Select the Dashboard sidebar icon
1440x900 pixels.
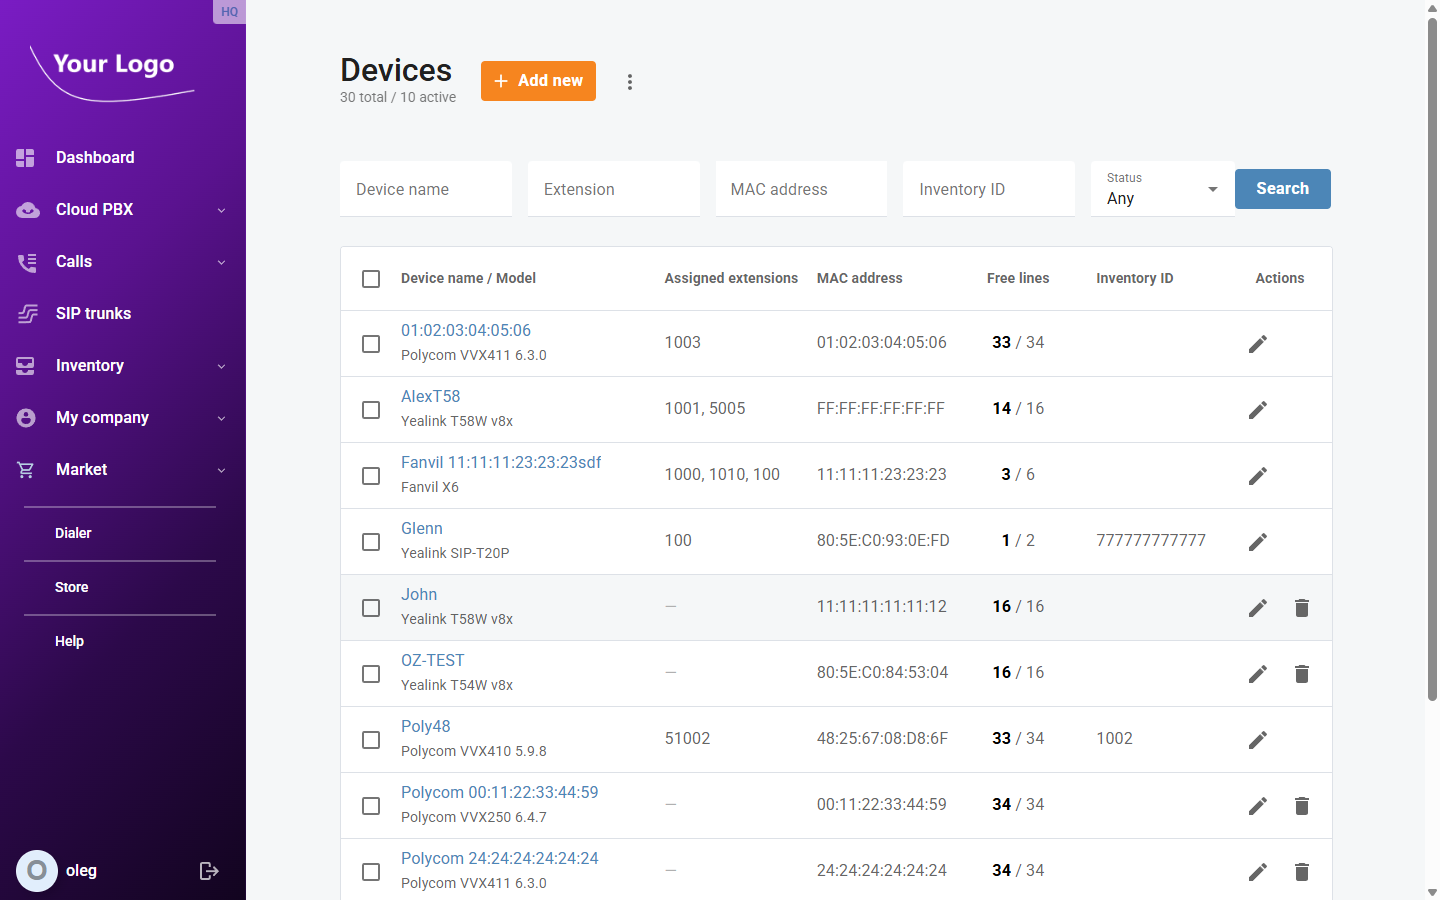click(x=26, y=157)
